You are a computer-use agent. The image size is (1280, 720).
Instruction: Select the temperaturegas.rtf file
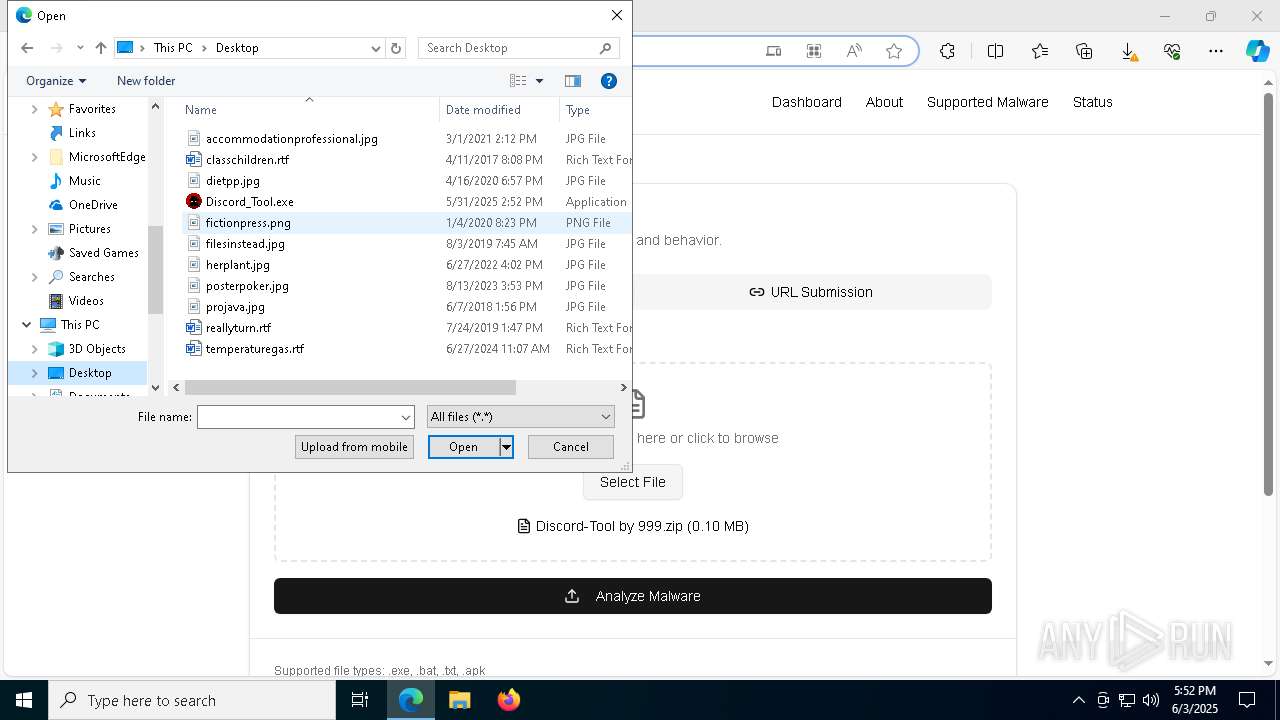(255, 349)
